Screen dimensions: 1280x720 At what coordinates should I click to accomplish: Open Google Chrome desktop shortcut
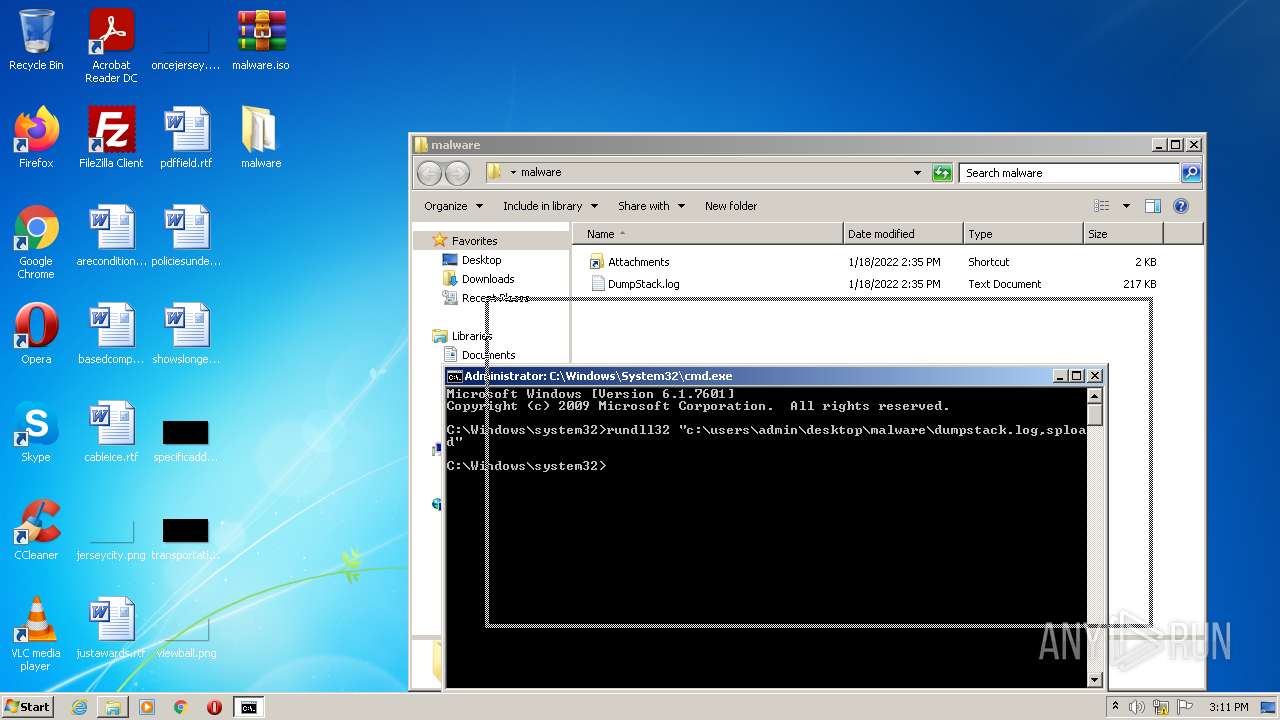pos(36,242)
